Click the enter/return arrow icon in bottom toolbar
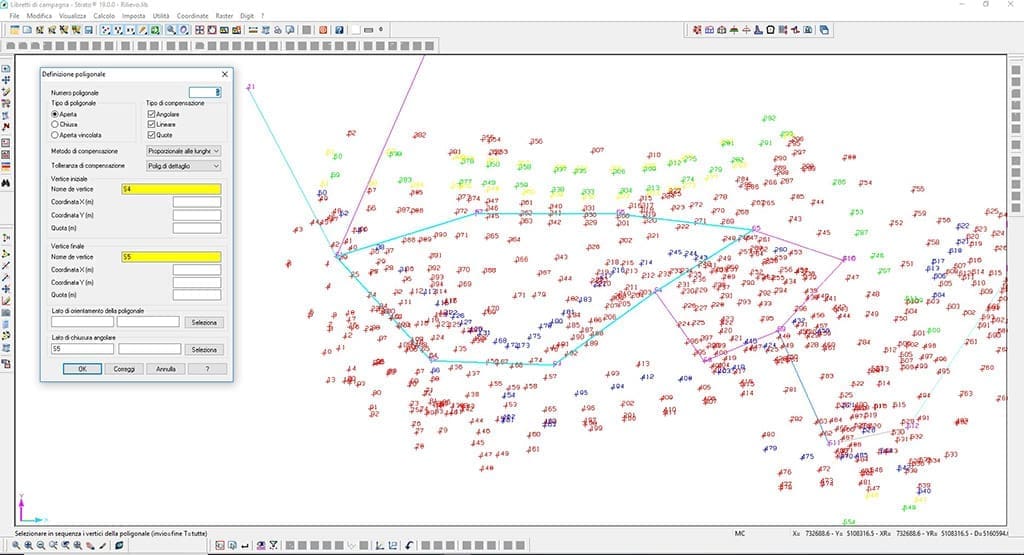 [244, 545]
